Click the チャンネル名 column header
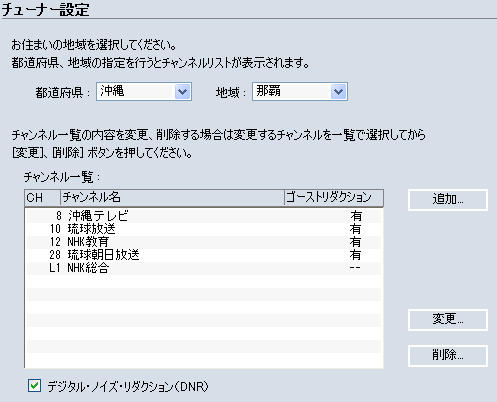Viewport: 497px width, 402px height. 172,198
